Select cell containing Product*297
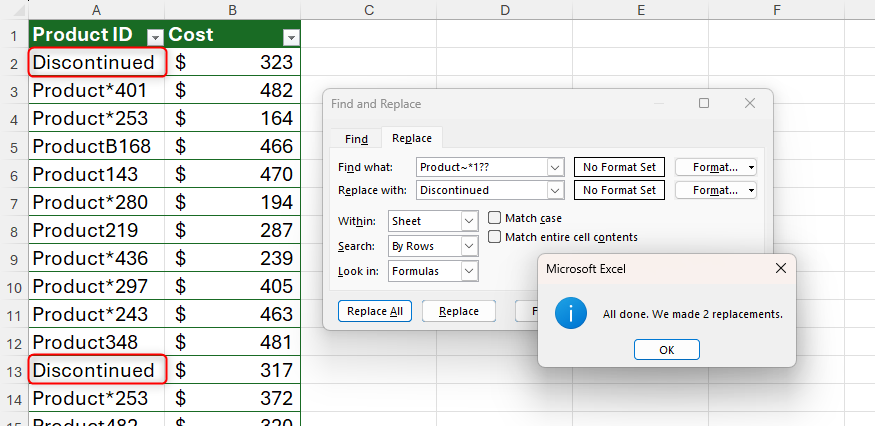Image resolution: width=875 pixels, height=426 pixels. [x=97, y=286]
